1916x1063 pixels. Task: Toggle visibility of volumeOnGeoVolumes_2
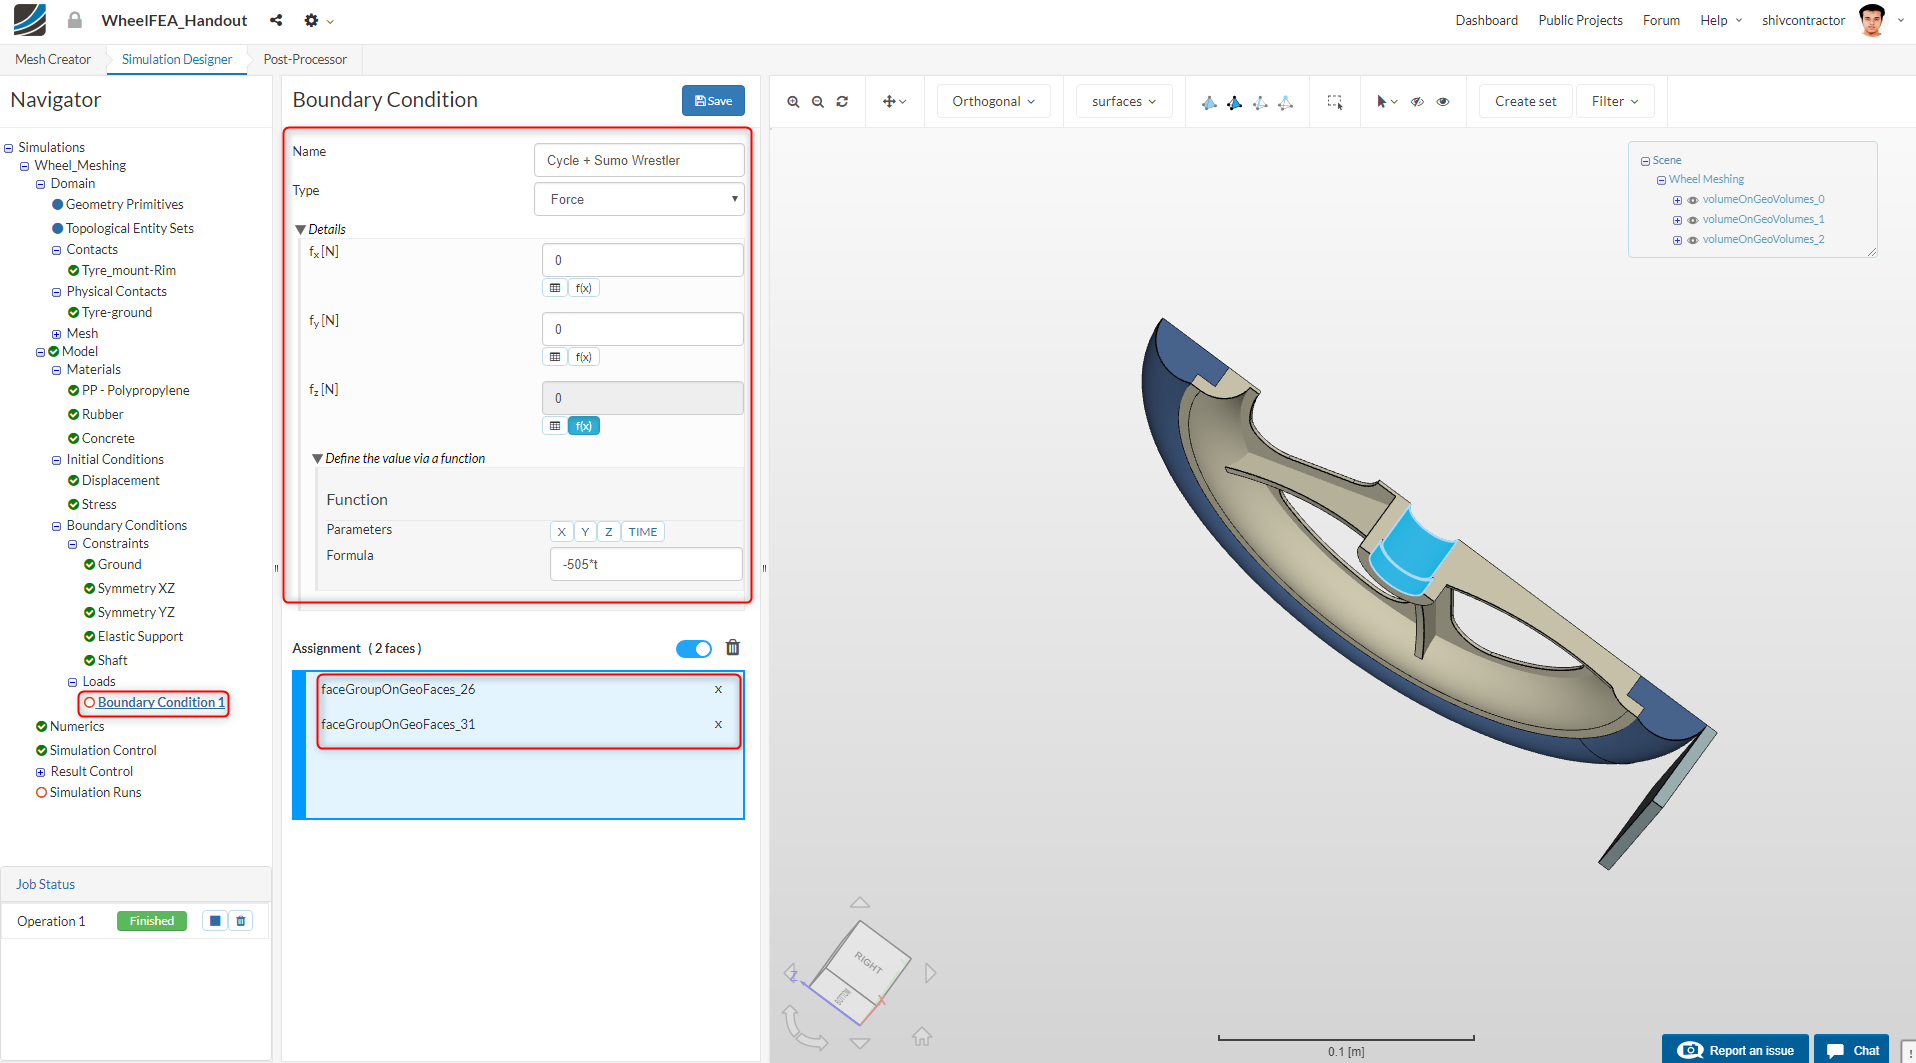pyautogui.click(x=1692, y=240)
